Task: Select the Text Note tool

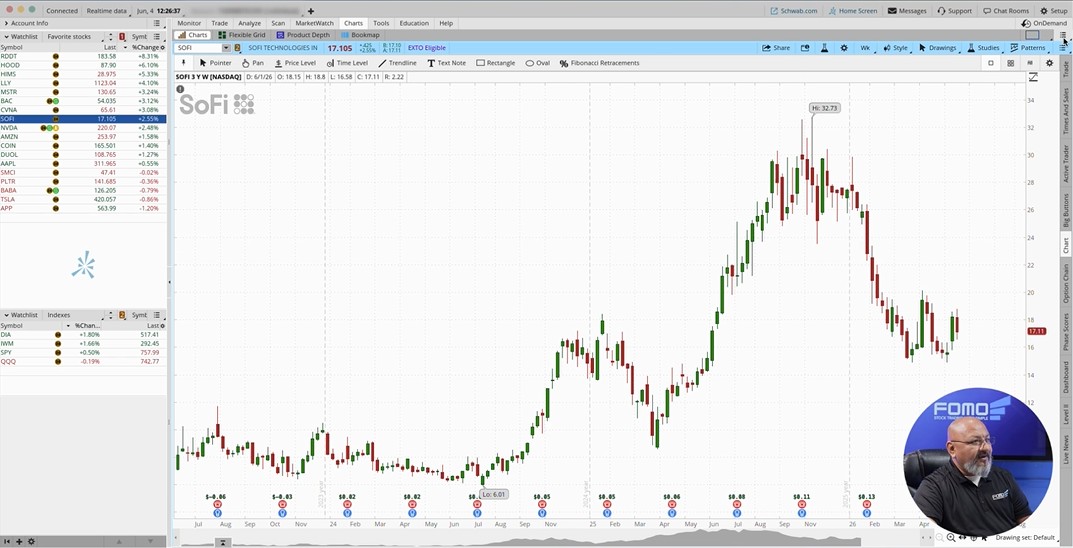Action: pyautogui.click(x=446, y=63)
